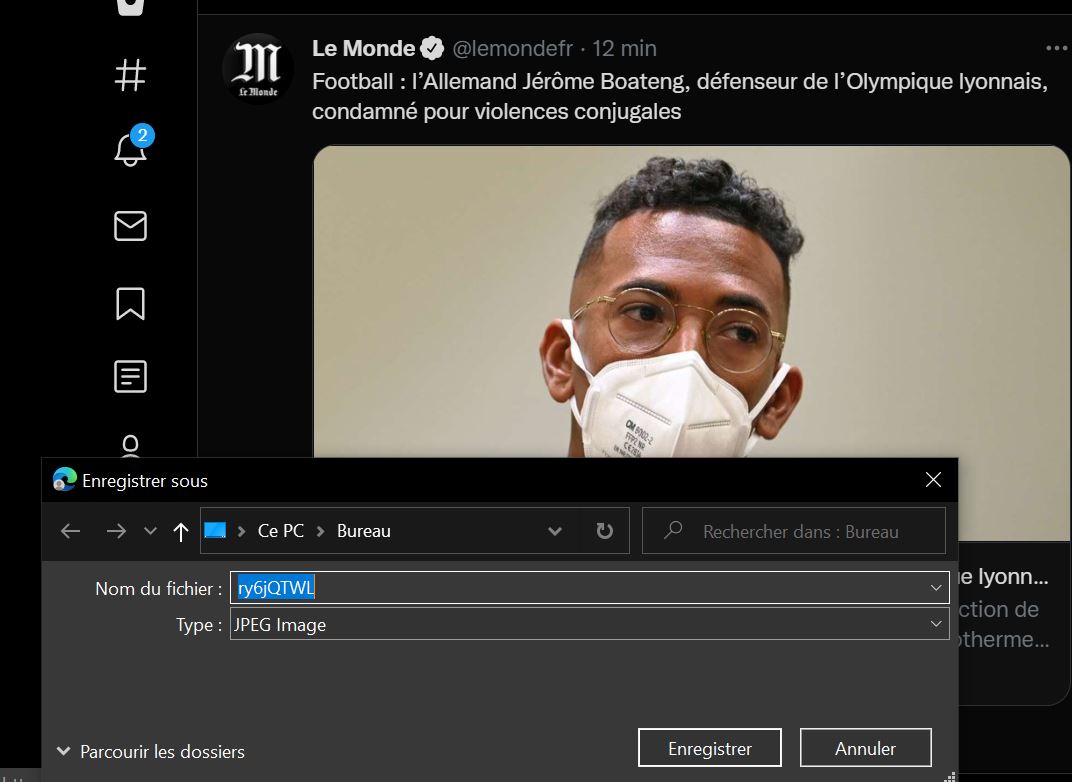Expand the recent locations dropdown arrow
Viewport: 1072px width, 782px height.
150,532
